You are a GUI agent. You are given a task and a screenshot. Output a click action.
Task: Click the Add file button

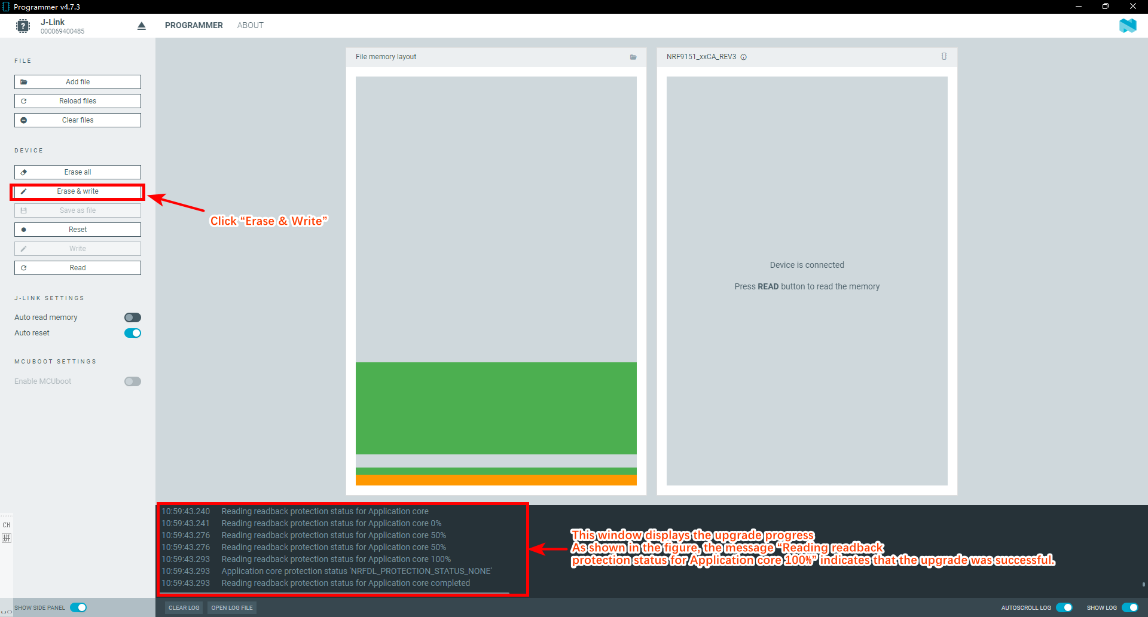tap(78, 82)
